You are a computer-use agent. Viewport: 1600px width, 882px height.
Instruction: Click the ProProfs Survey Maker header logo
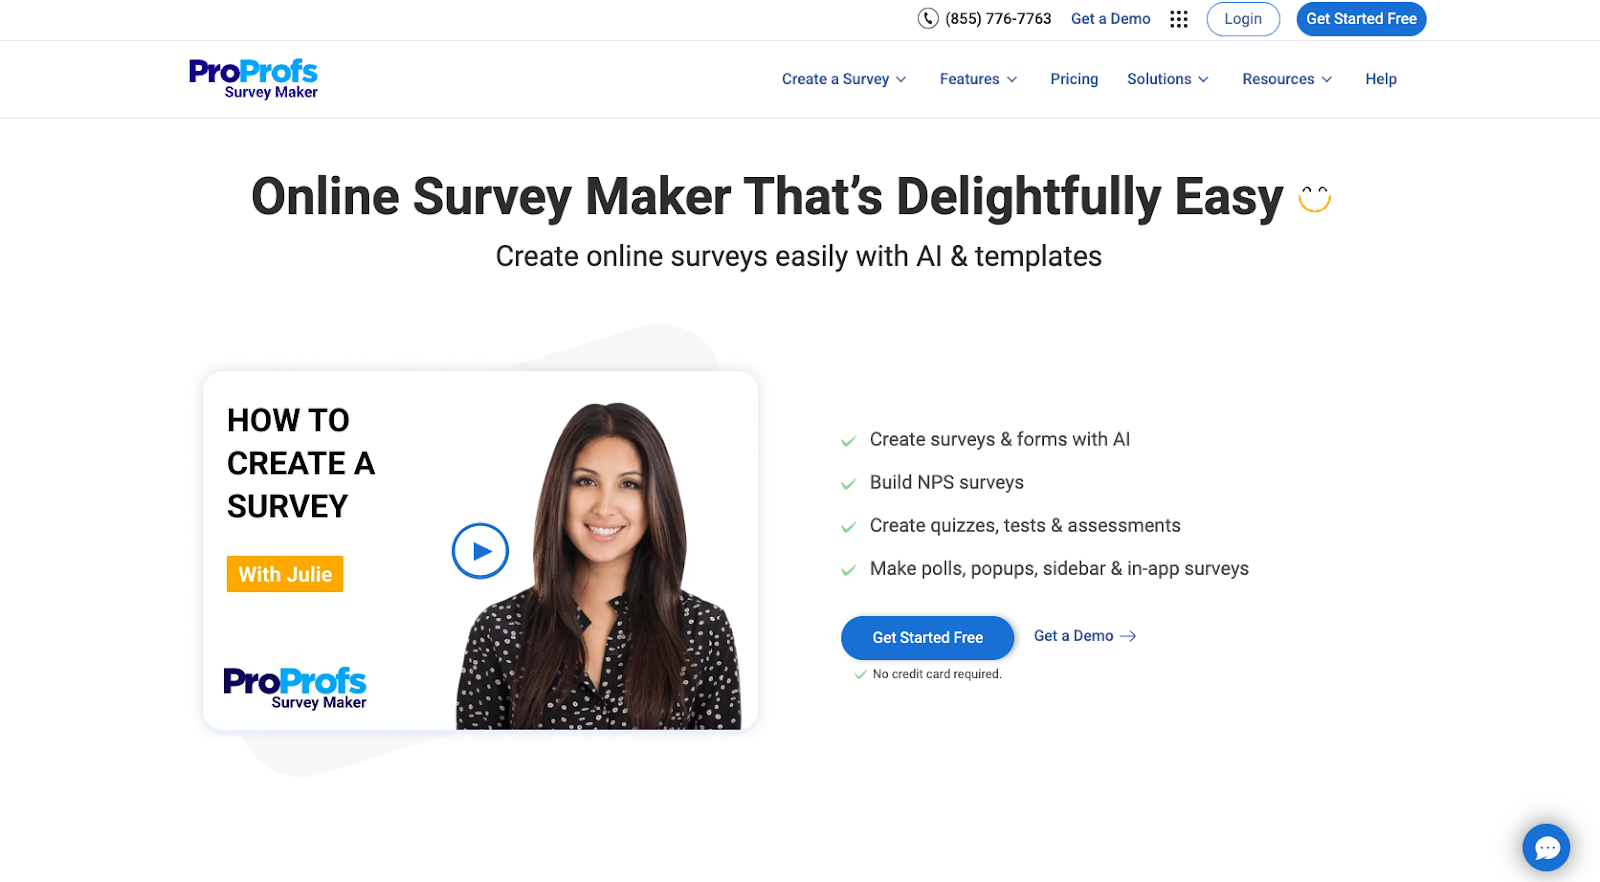[253, 79]
